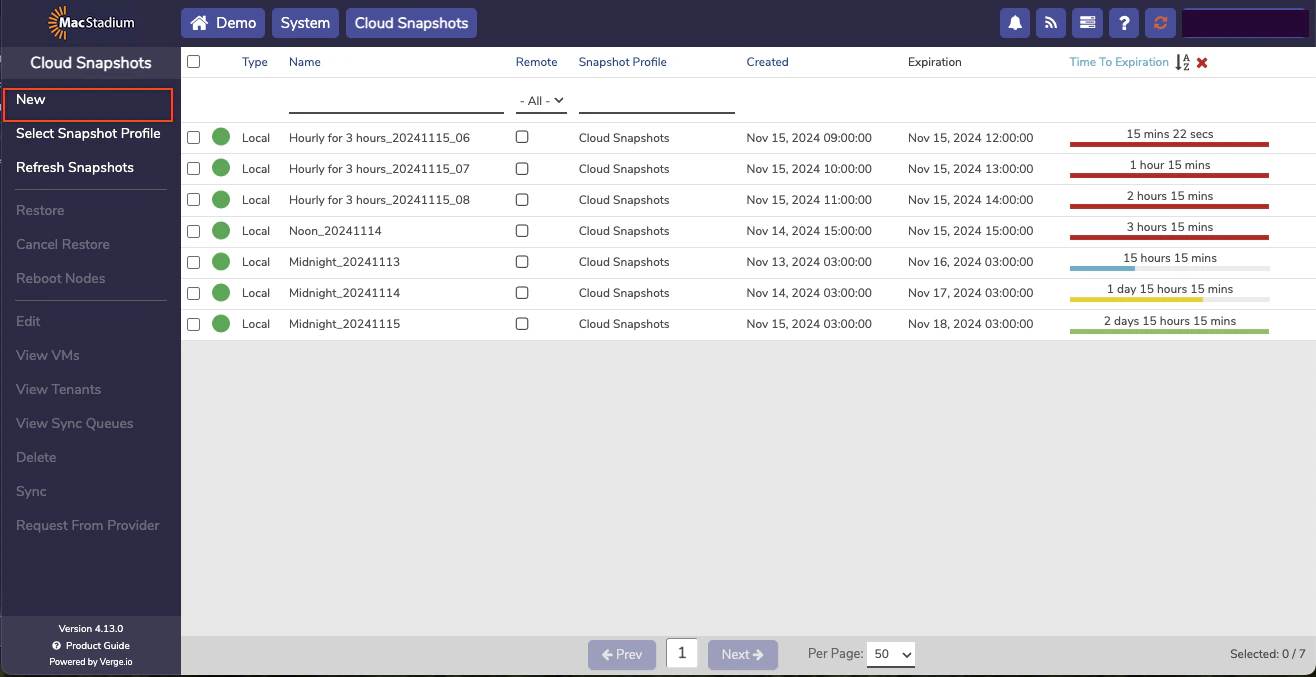This screenshot has height=677, width=1316.
Task: Expand the Type column filter
Action: coord(255,100)
